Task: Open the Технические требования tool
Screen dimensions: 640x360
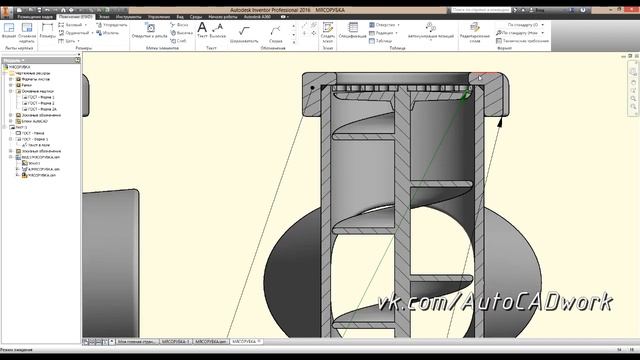Action: tap(522, 41)
